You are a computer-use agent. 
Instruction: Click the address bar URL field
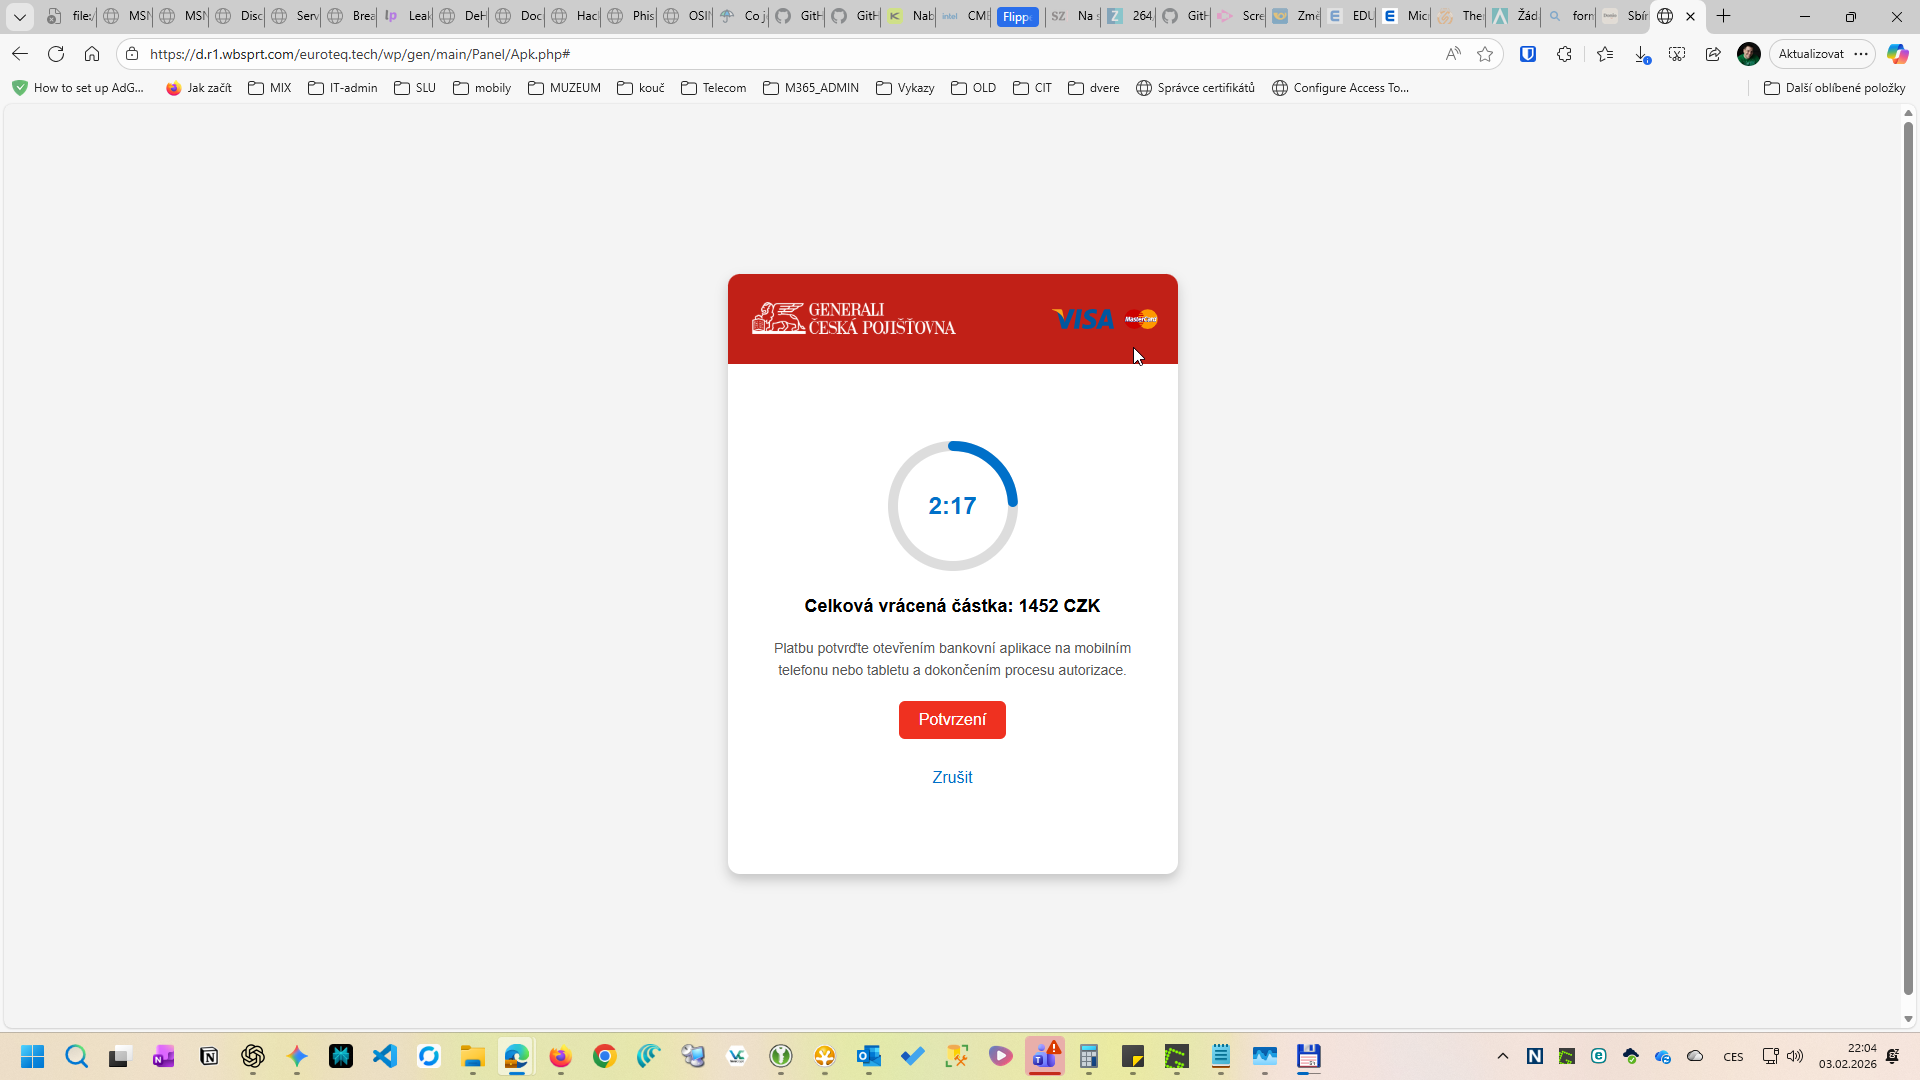[790, 54]
